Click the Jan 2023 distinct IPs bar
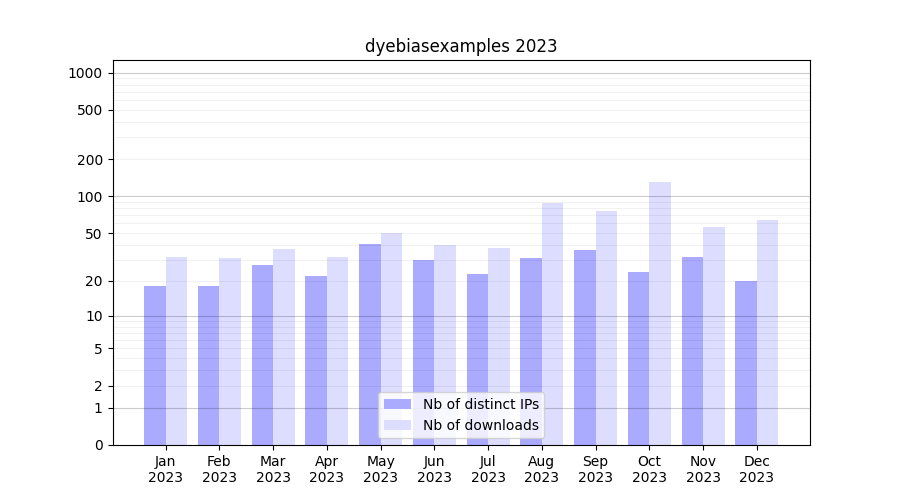 tap(155, 365)
